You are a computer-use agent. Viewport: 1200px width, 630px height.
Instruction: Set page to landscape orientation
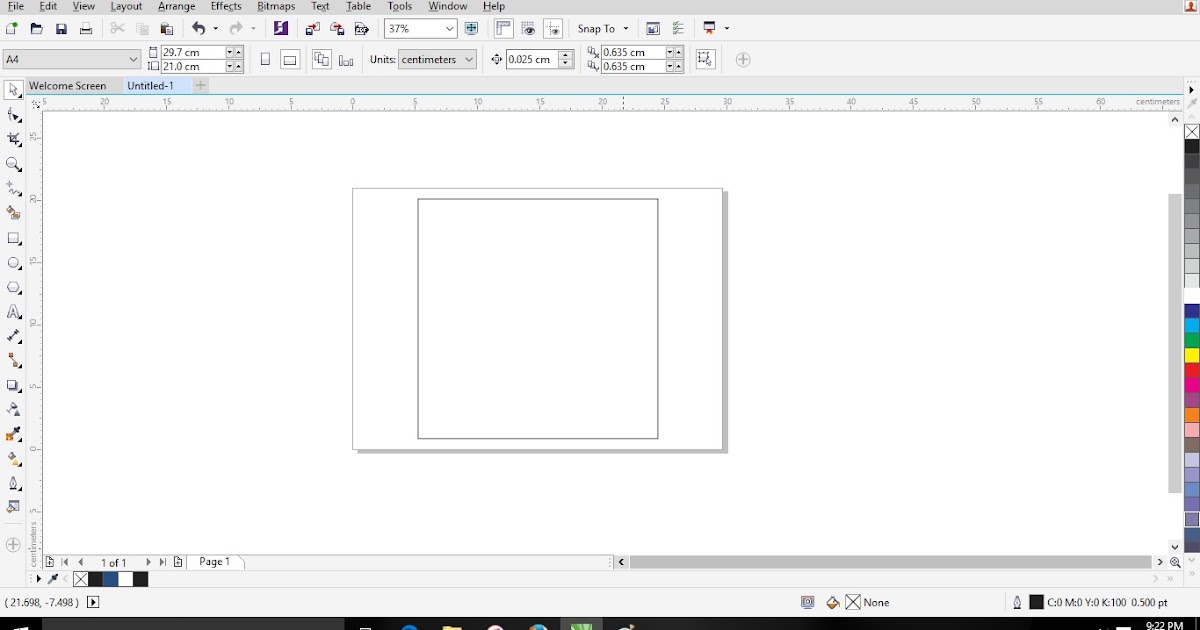(290, 60)
